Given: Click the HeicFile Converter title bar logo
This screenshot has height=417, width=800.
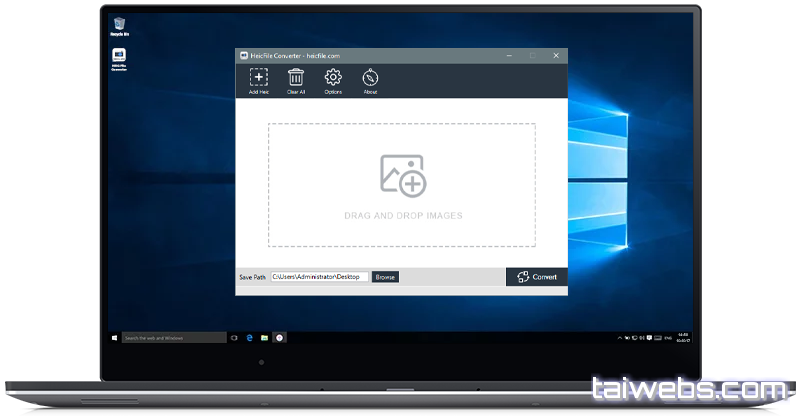Looking at the screenshot, I should point(244,55).
